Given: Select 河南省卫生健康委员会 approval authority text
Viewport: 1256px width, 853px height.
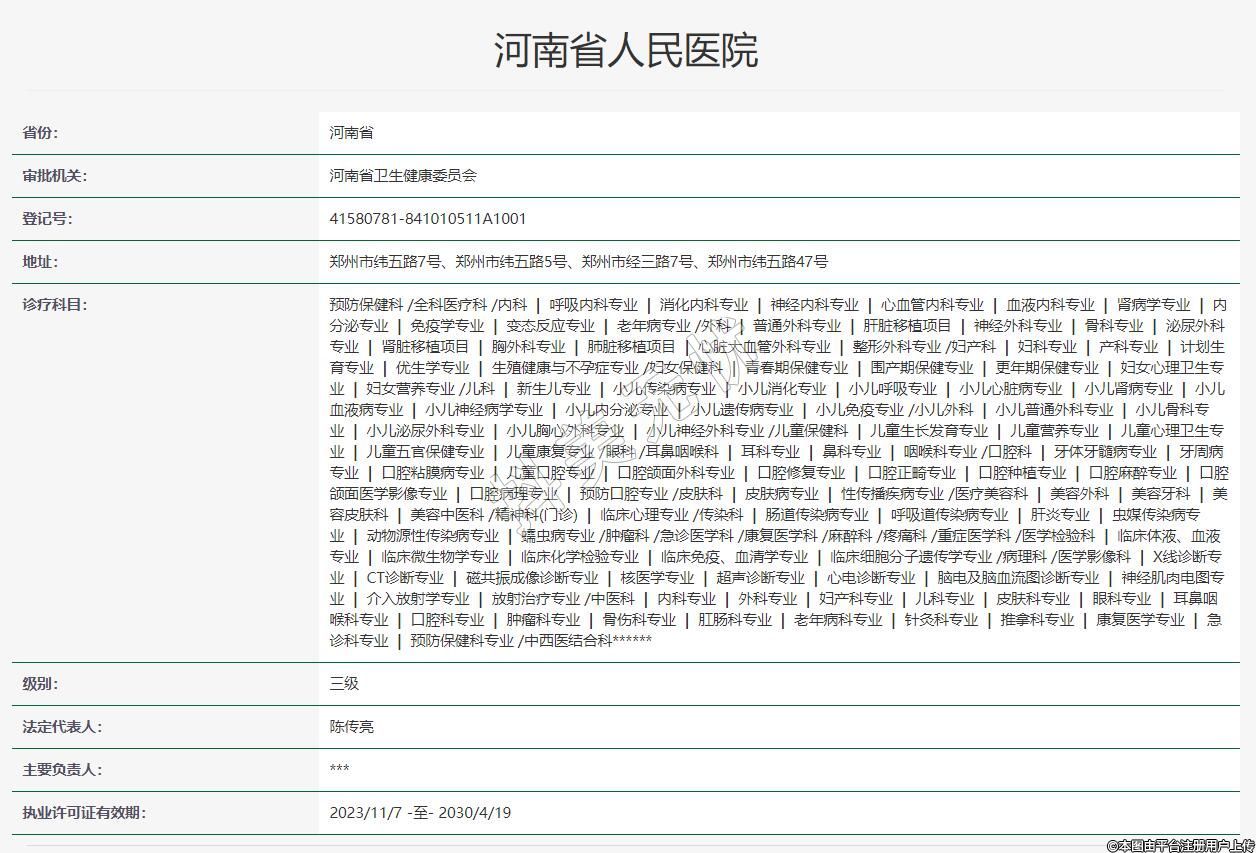Looking at the screenshot, I should pos(403,176).
